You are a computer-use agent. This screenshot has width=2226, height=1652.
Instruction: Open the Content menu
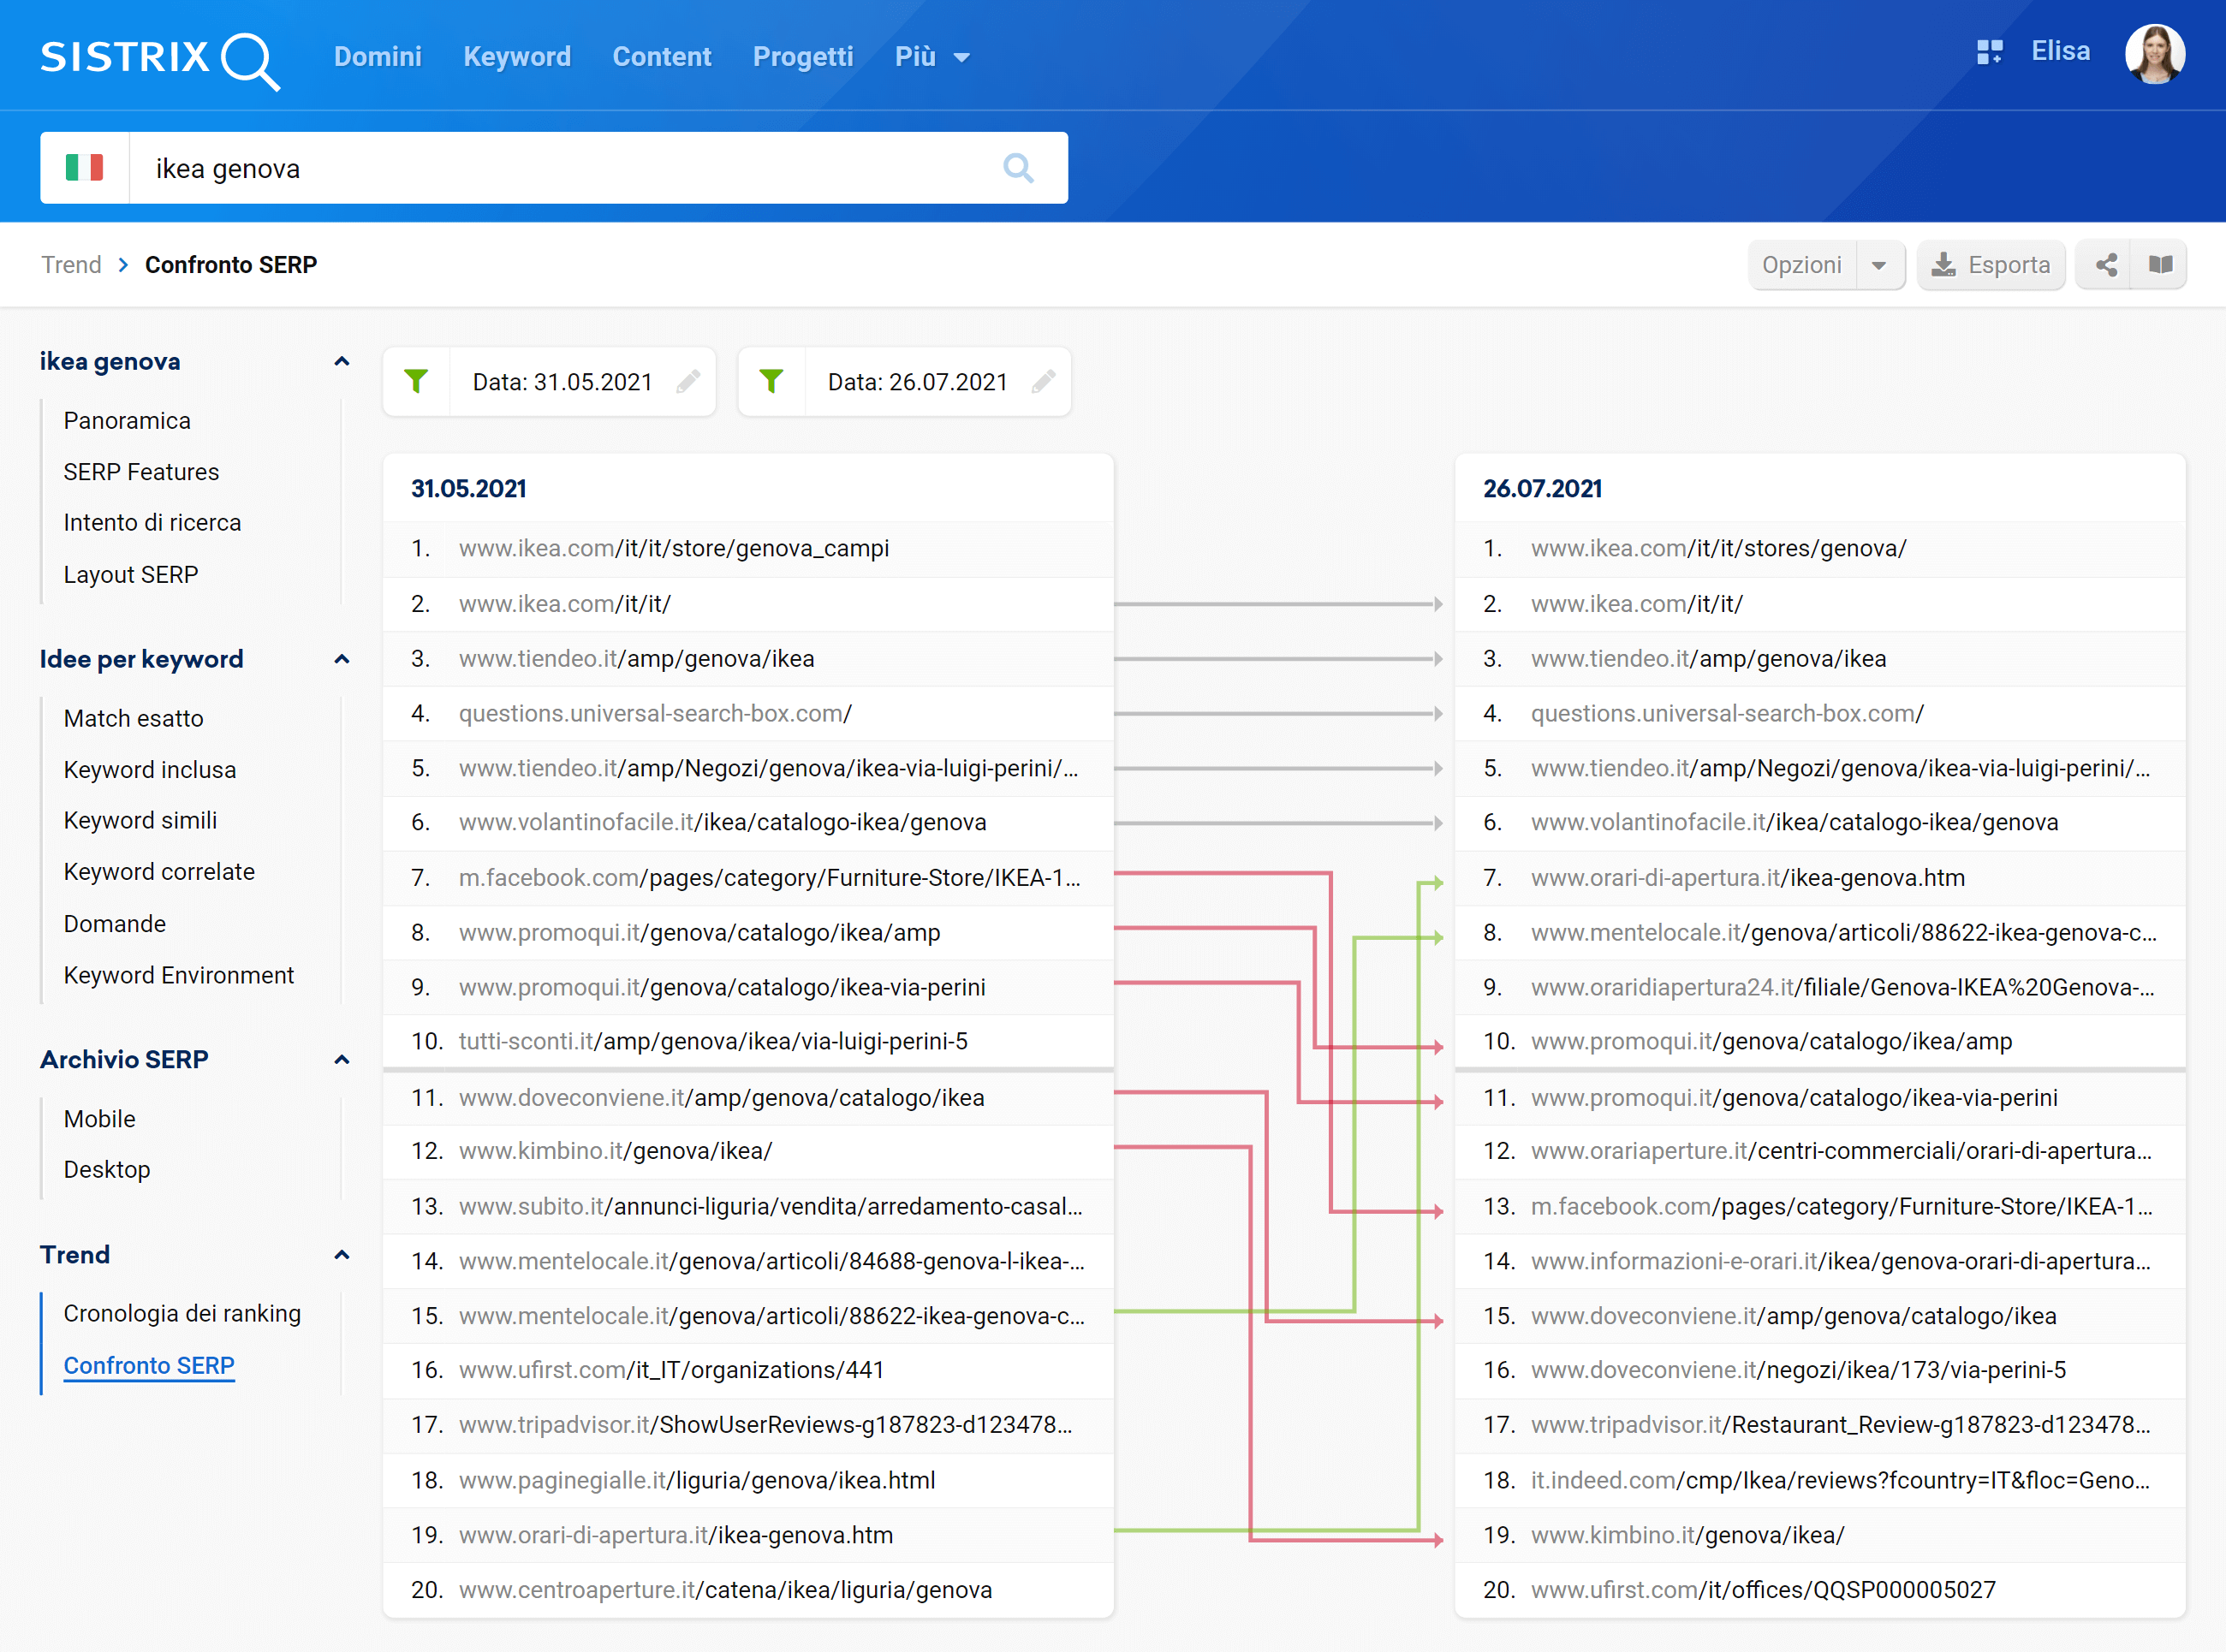[661, 57]
